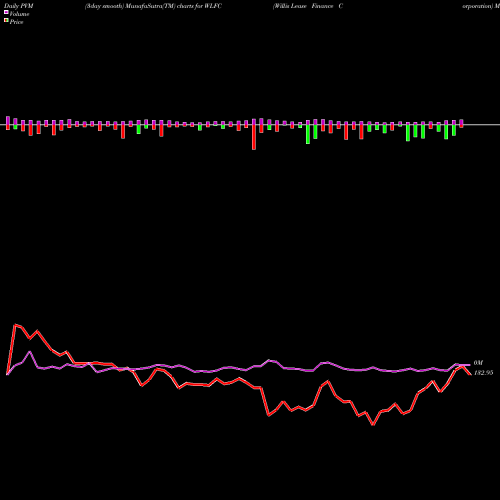This screenshot has height=500, width=500.
Task: Click the 182.95 price value label
Action: click(483, 373)
